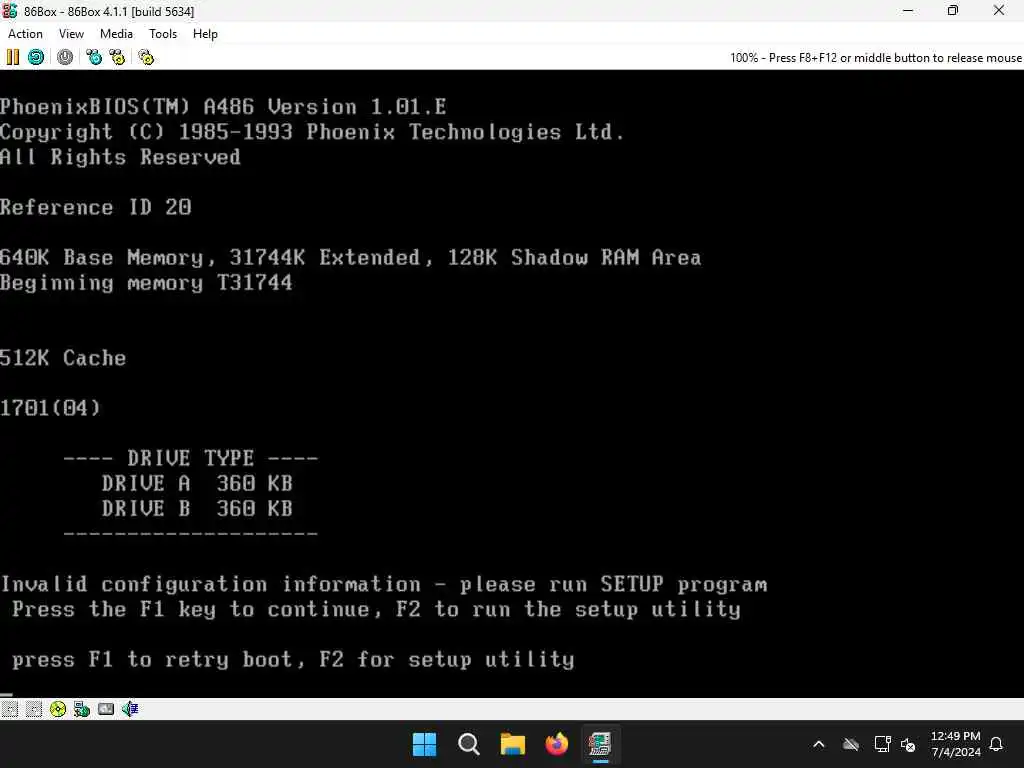Click the muted volume tray icon
The height and width of the screenshot is (768, 1024).
click(x=908, y=744)
